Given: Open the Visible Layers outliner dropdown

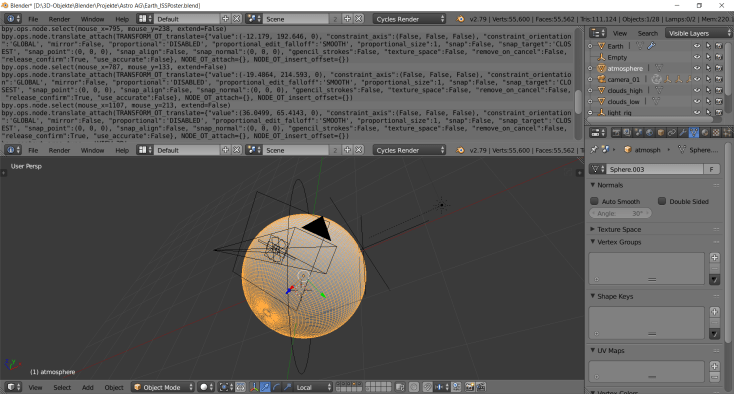Looking at the screenshot, I should point(698,33).
